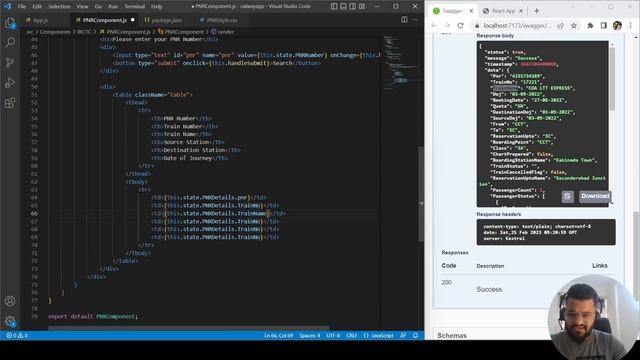Click the response body scrollbar in Swagger
The image size is (640, 360).
(611, 78)
